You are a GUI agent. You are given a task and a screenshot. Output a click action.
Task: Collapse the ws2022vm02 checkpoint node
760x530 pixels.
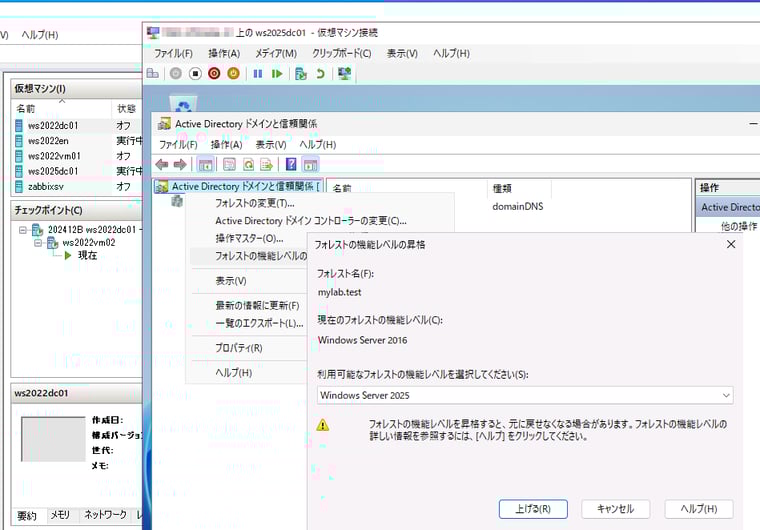click(37, 243)
